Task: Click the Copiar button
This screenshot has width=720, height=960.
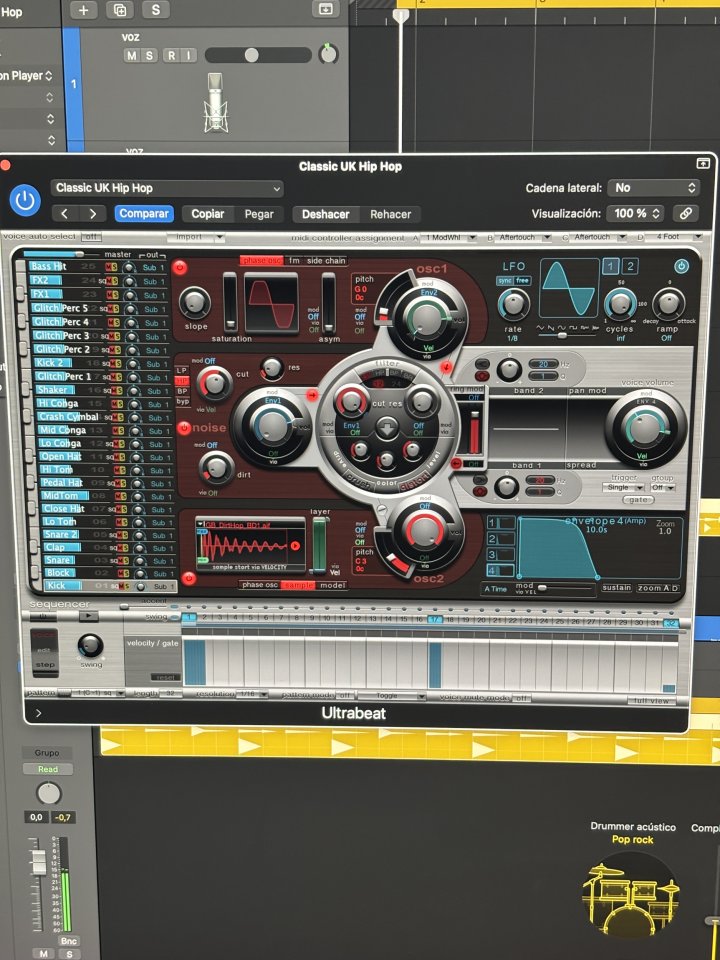Action: [x=208, y=214]
